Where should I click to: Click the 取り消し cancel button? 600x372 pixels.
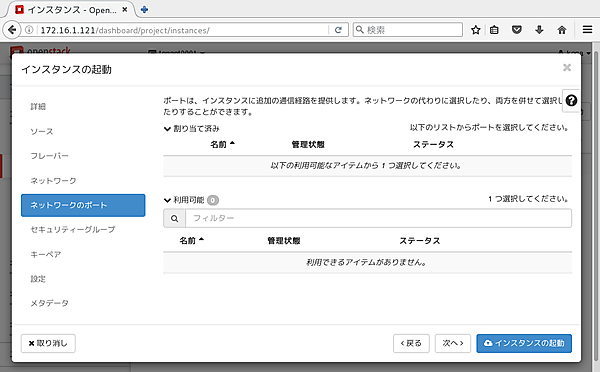pyautogui.click(x=48, y=343)
